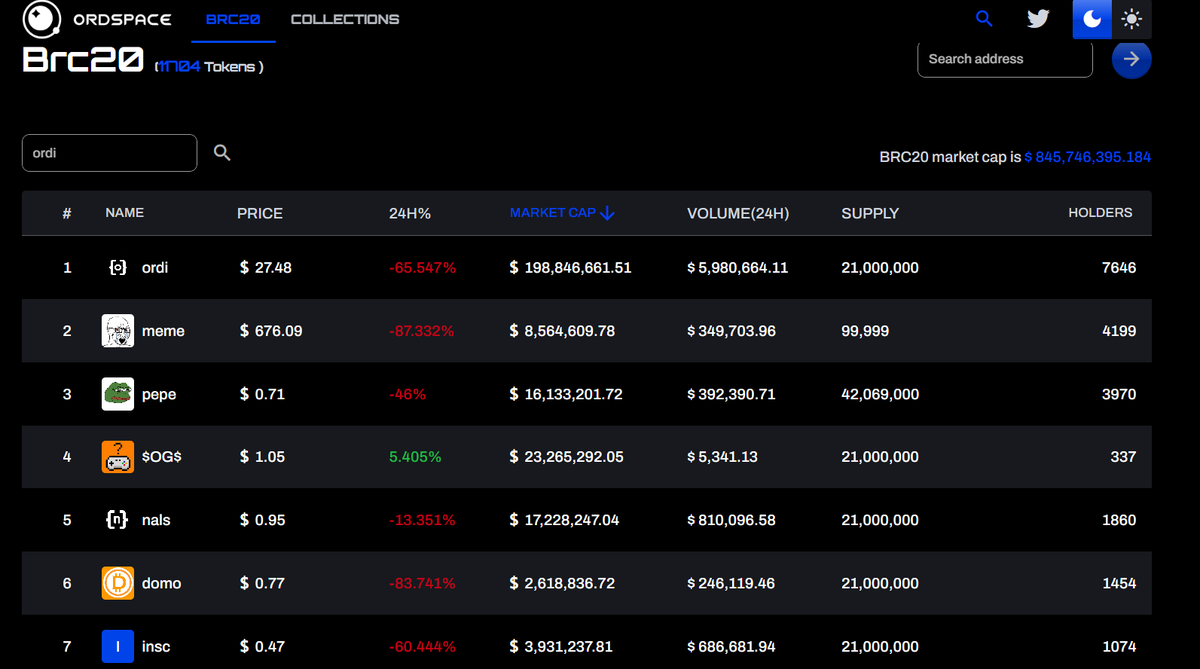Click domo market cap $ 2,618,836.72
Viewport: 1200px width, 669px height.
coord(562,583)
